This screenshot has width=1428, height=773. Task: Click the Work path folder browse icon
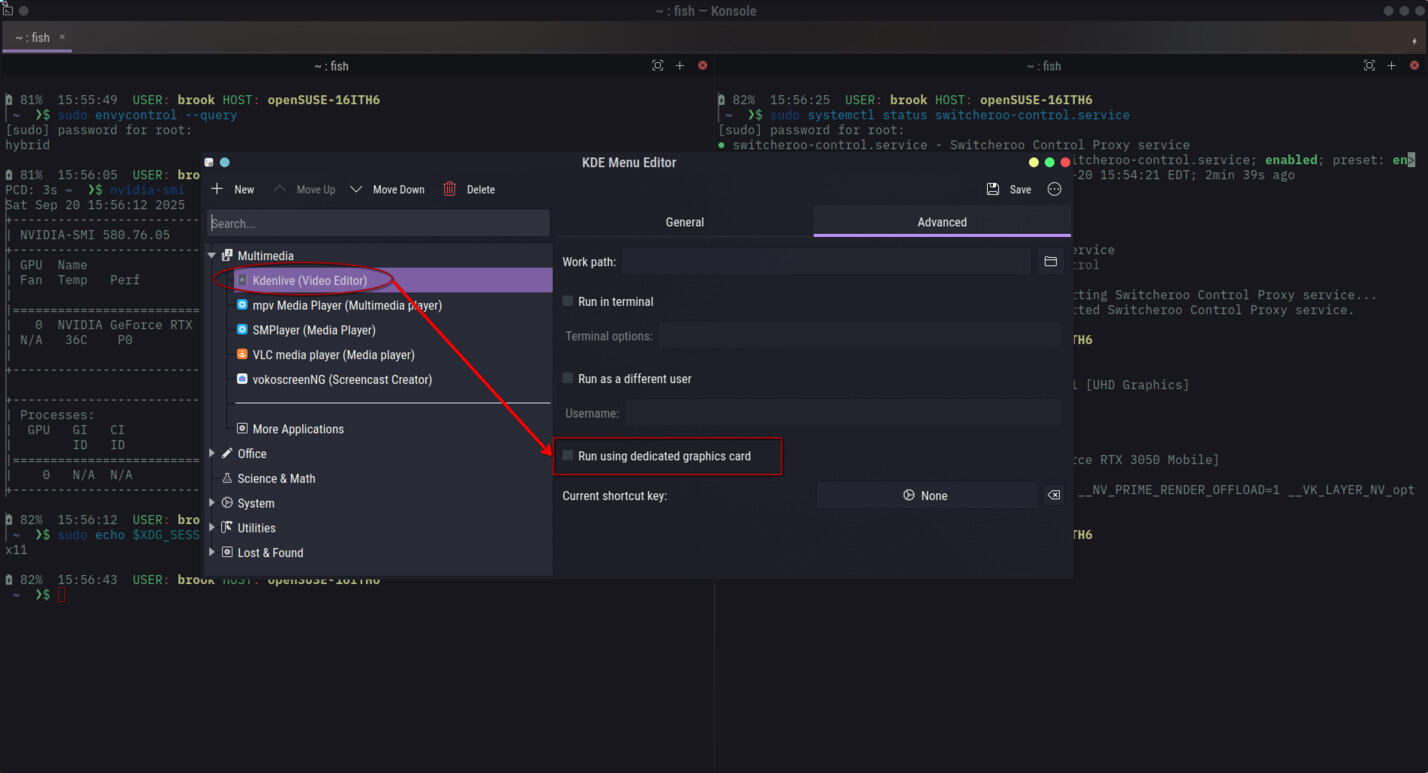click(x=1050, y=262)
